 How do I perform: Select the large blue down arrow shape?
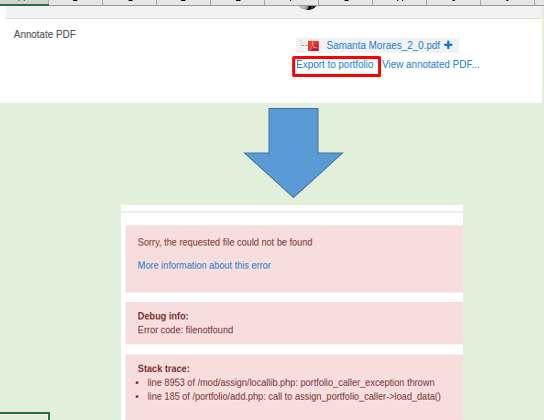[x=294, y=153]
